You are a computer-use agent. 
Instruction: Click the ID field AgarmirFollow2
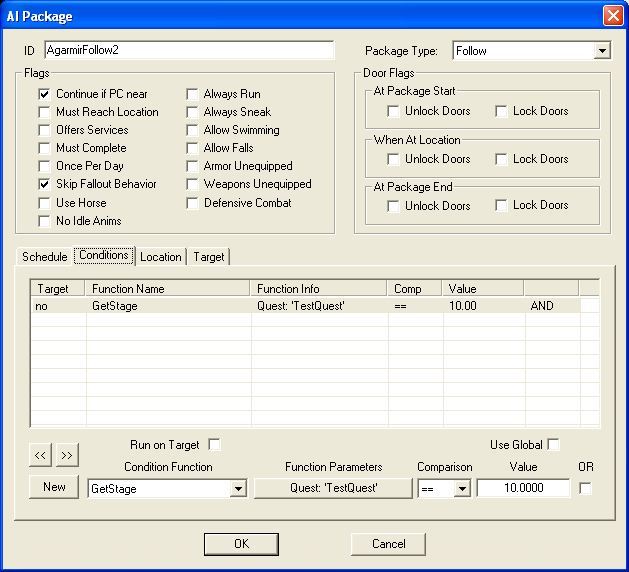(x=189, y=50)
